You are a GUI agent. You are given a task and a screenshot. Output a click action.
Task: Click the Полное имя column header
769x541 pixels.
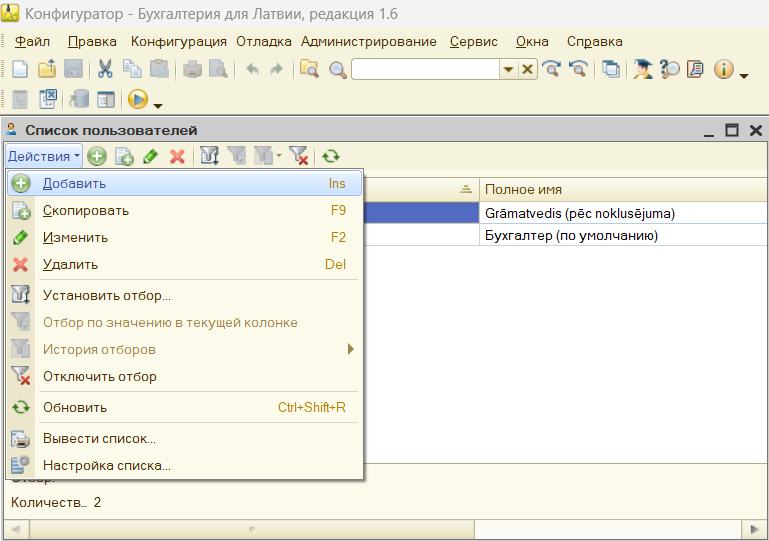click(x=620, y=189)
